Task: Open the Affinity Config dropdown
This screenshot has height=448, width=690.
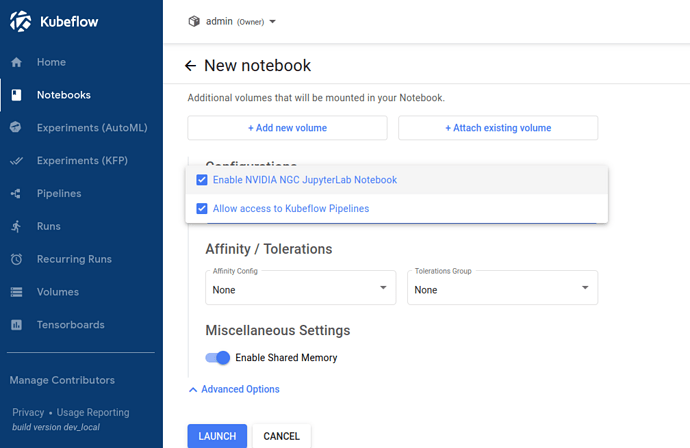Action: point(301,288)
